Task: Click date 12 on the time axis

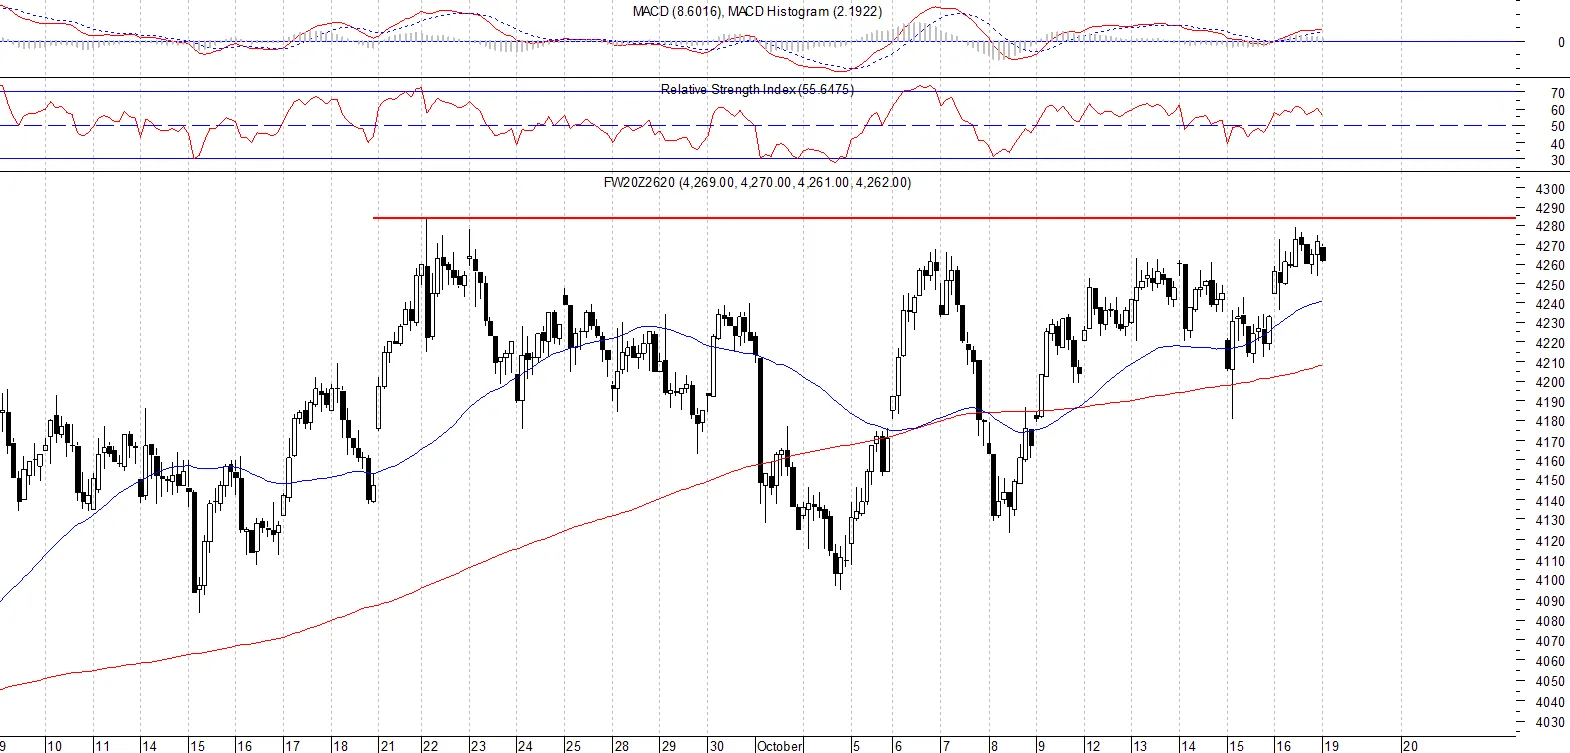Action: (x=1093, y=746)
